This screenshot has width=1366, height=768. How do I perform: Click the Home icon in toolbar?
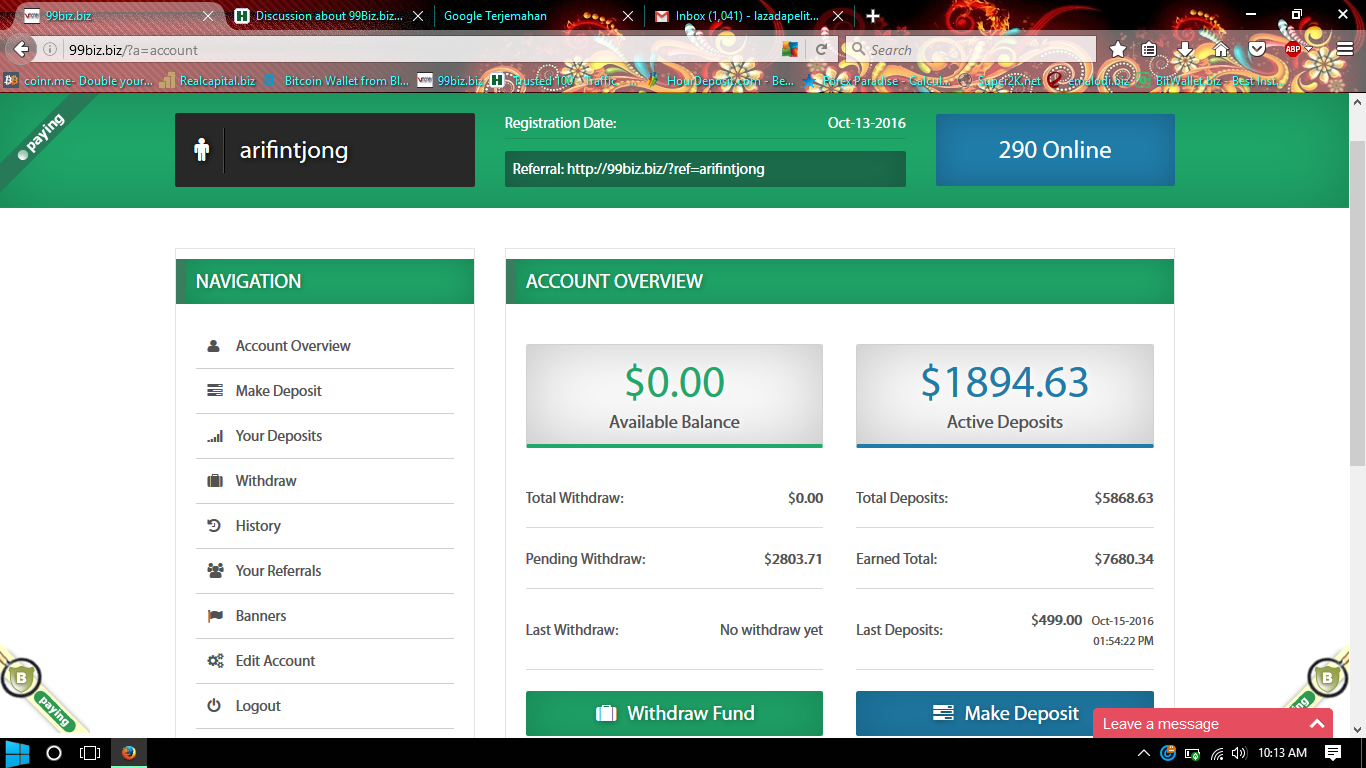tap(1221, 49)
